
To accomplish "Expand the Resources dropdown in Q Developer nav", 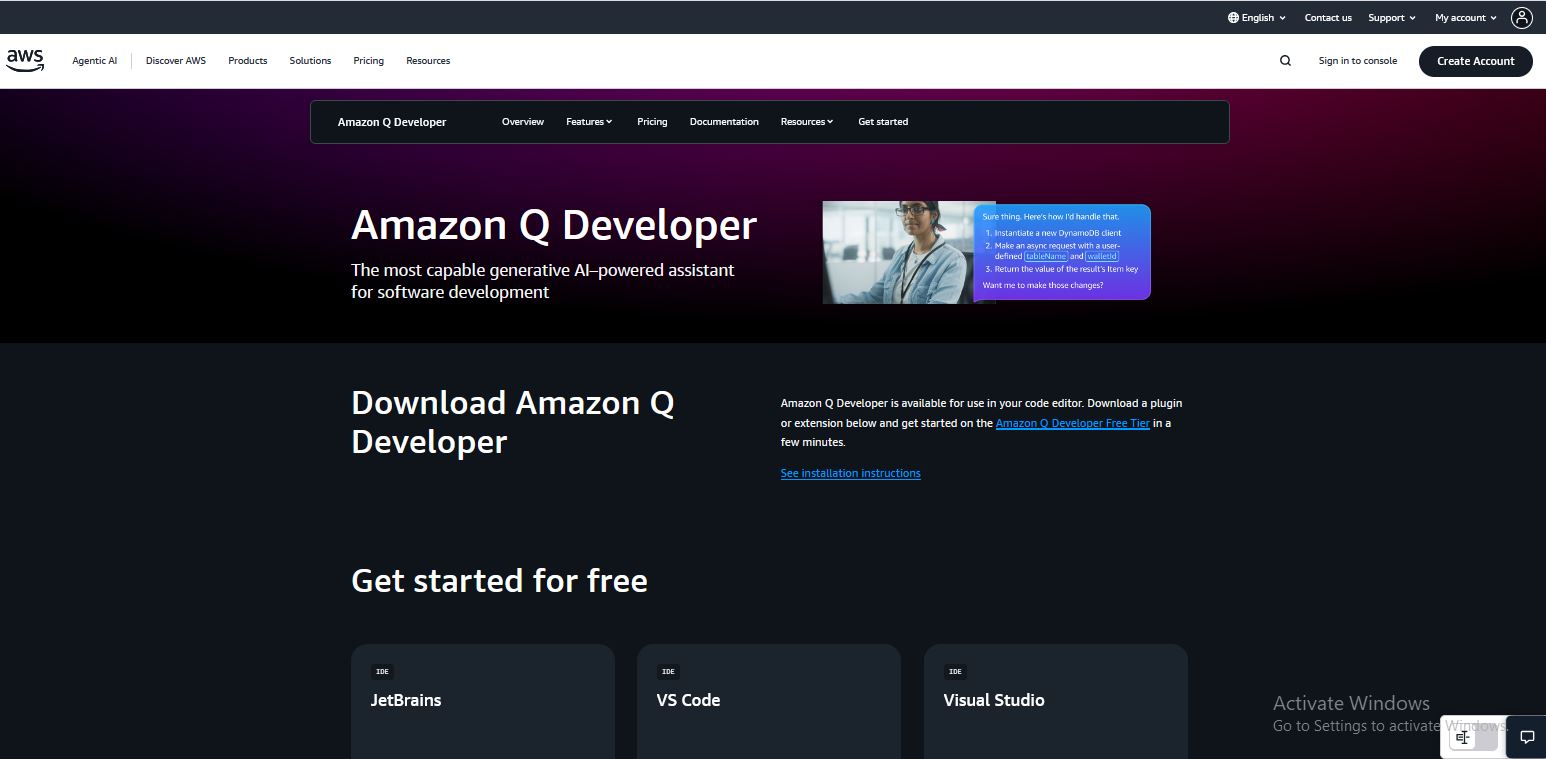I will [x=806, y=121].
